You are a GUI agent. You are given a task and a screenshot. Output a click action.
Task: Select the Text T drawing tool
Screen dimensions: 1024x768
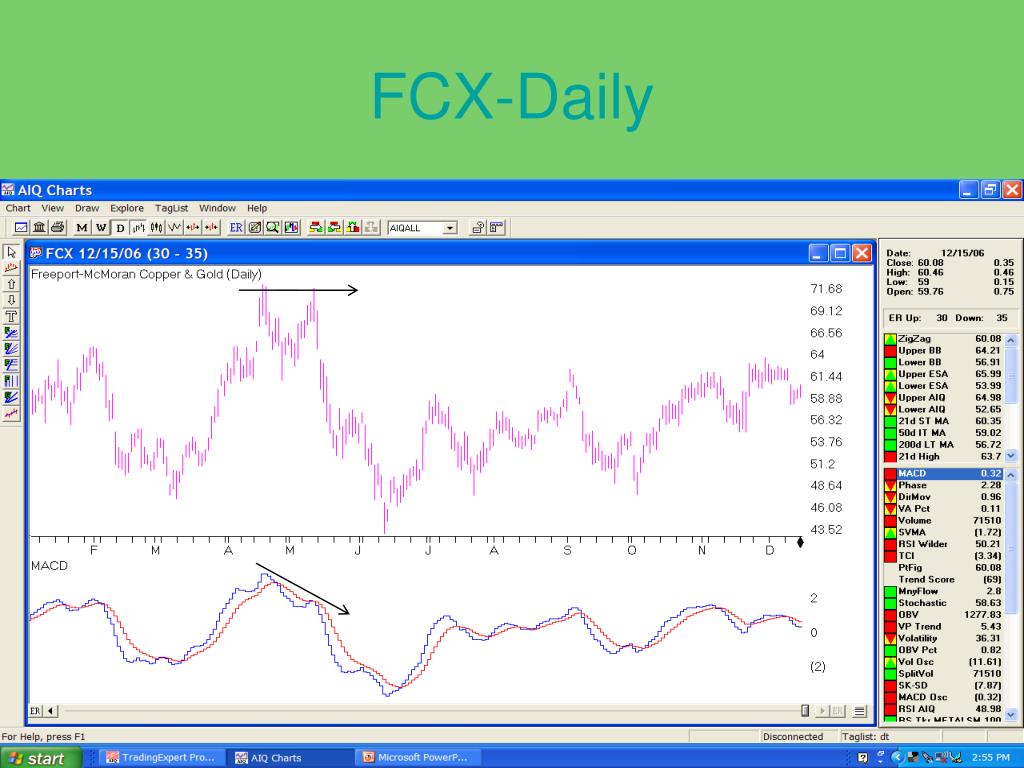click(11, 316)
